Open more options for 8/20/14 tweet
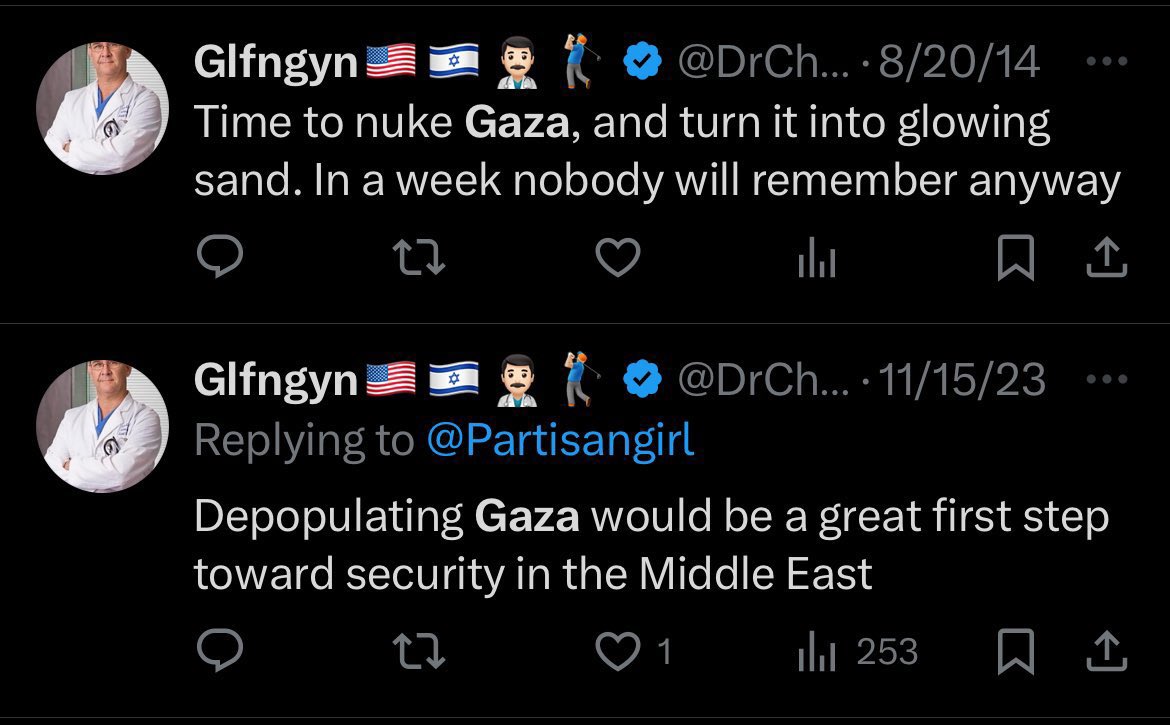Screen dimensions: 1170x725 [x=1106, y=62]
